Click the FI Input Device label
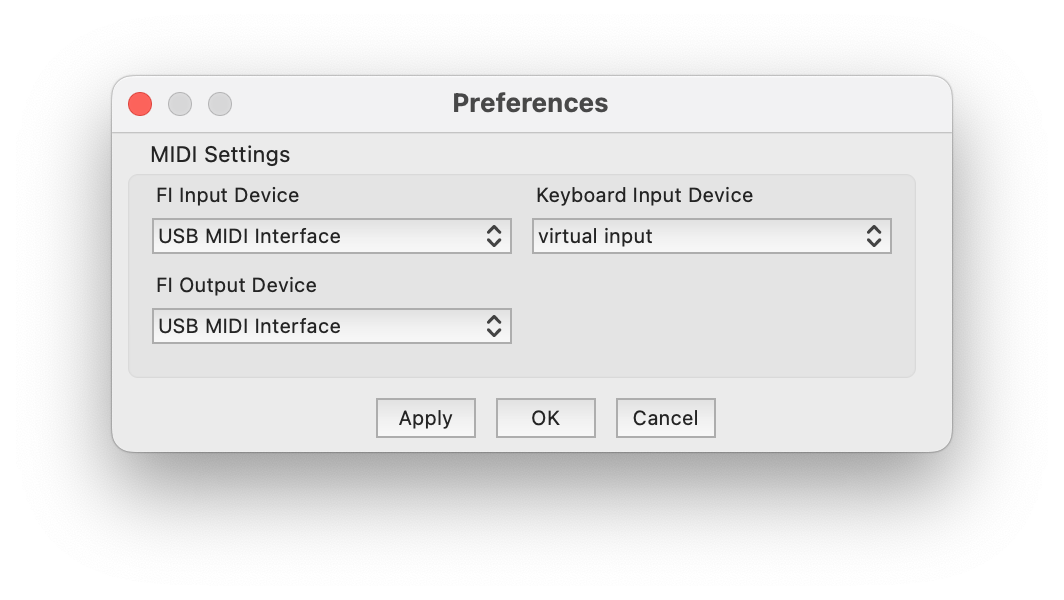The height and width of the screenshot is (600, 1064). point(227,195)
